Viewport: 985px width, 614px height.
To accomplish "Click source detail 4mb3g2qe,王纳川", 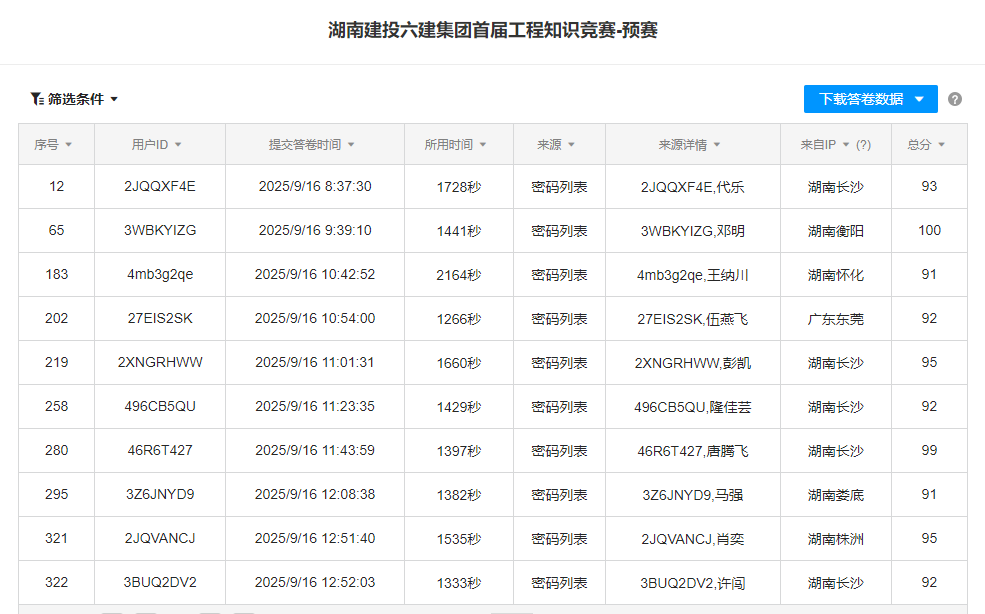I will tap(692, 275).
